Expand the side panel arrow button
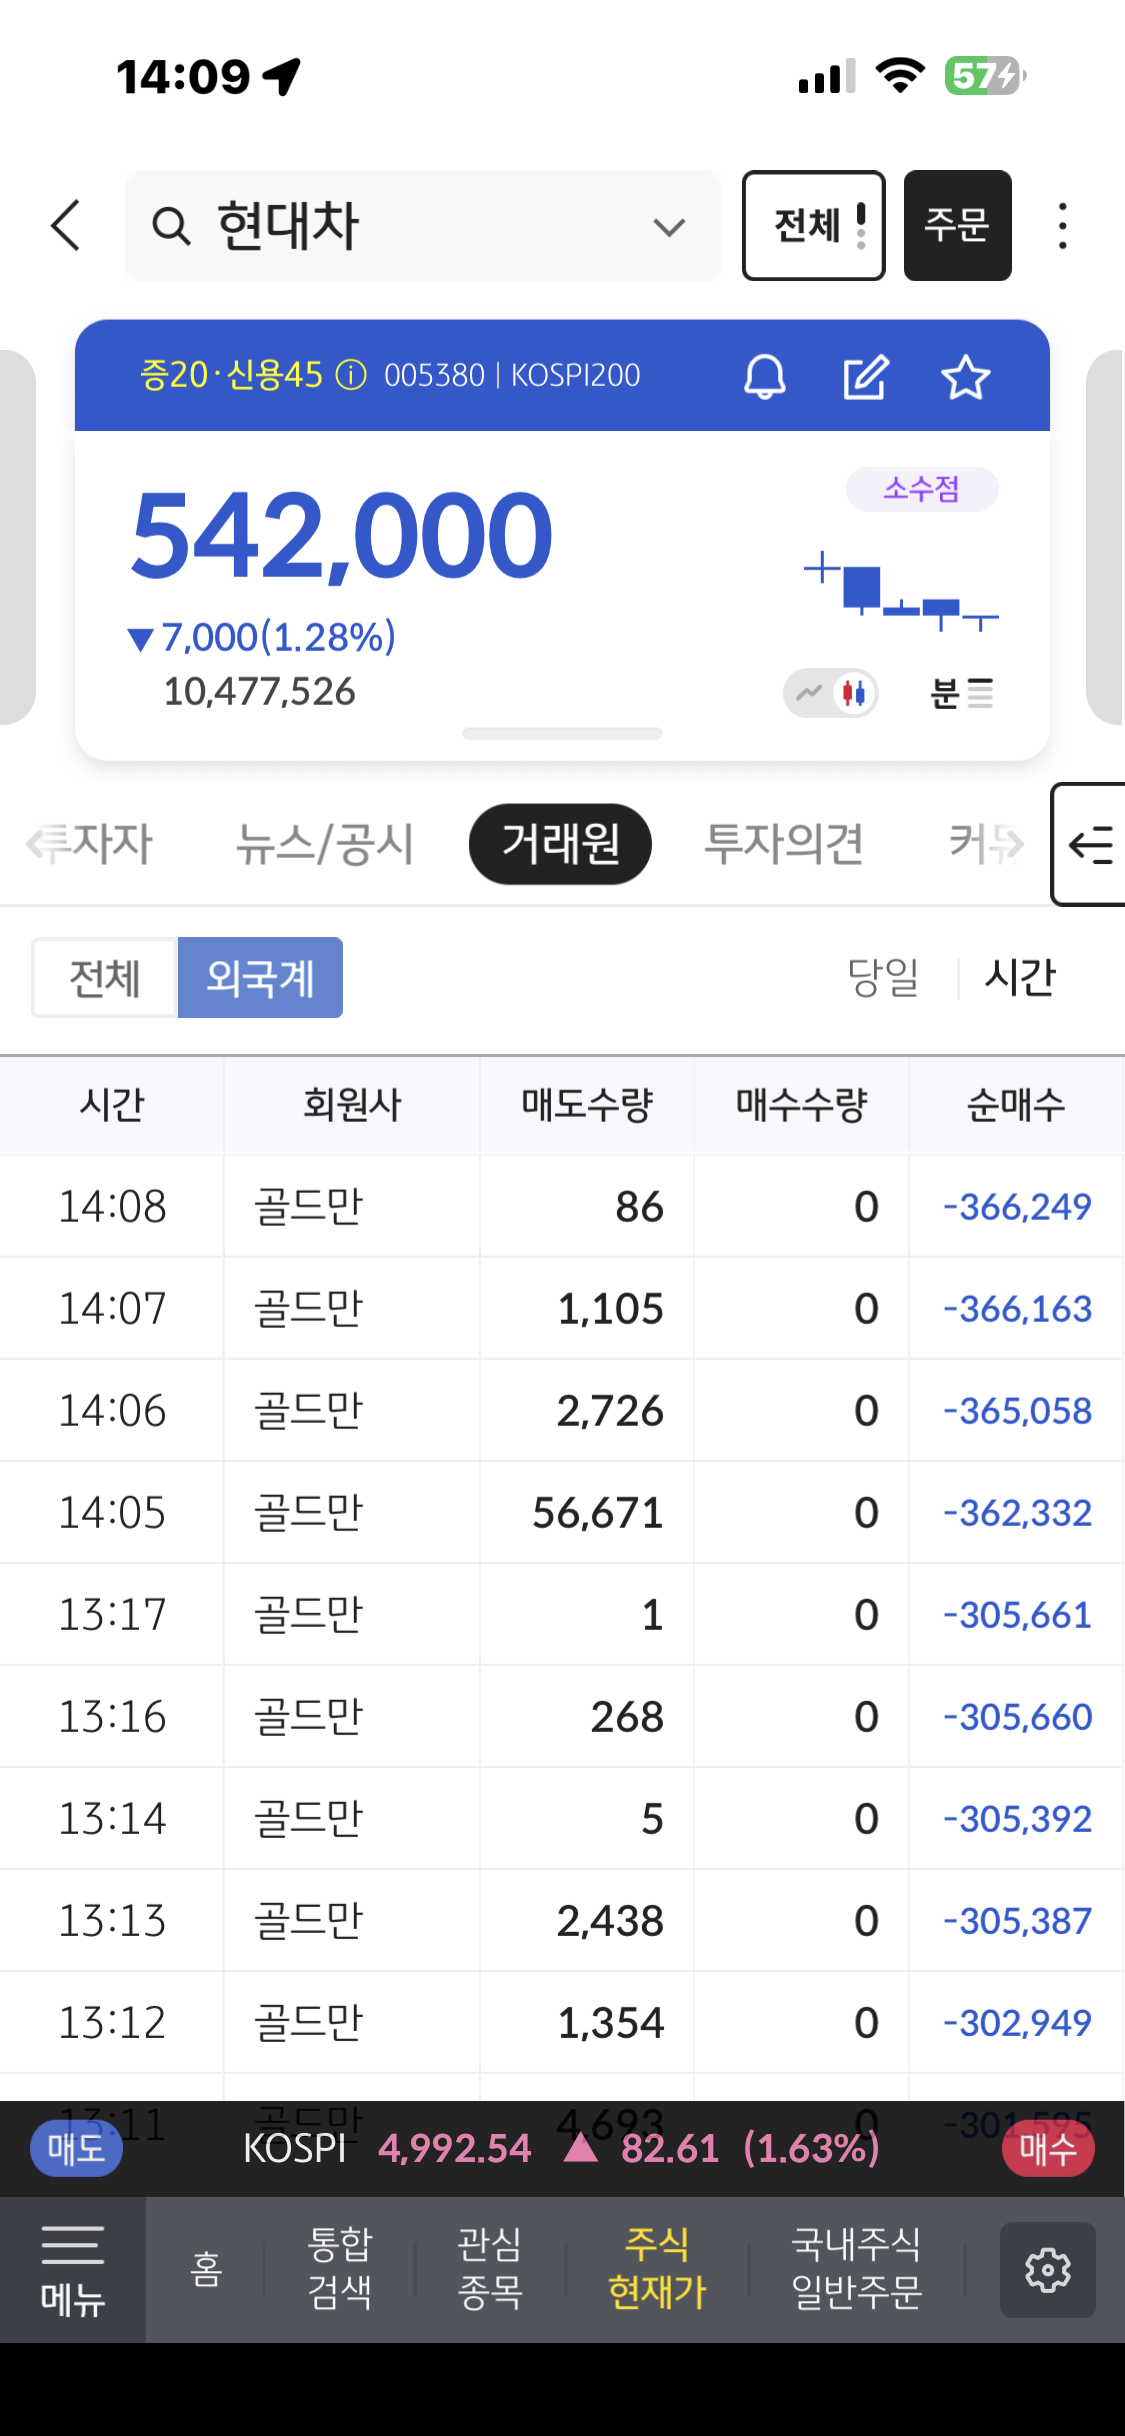This screenshot has width=1125, height=2436. point(1089,845)
